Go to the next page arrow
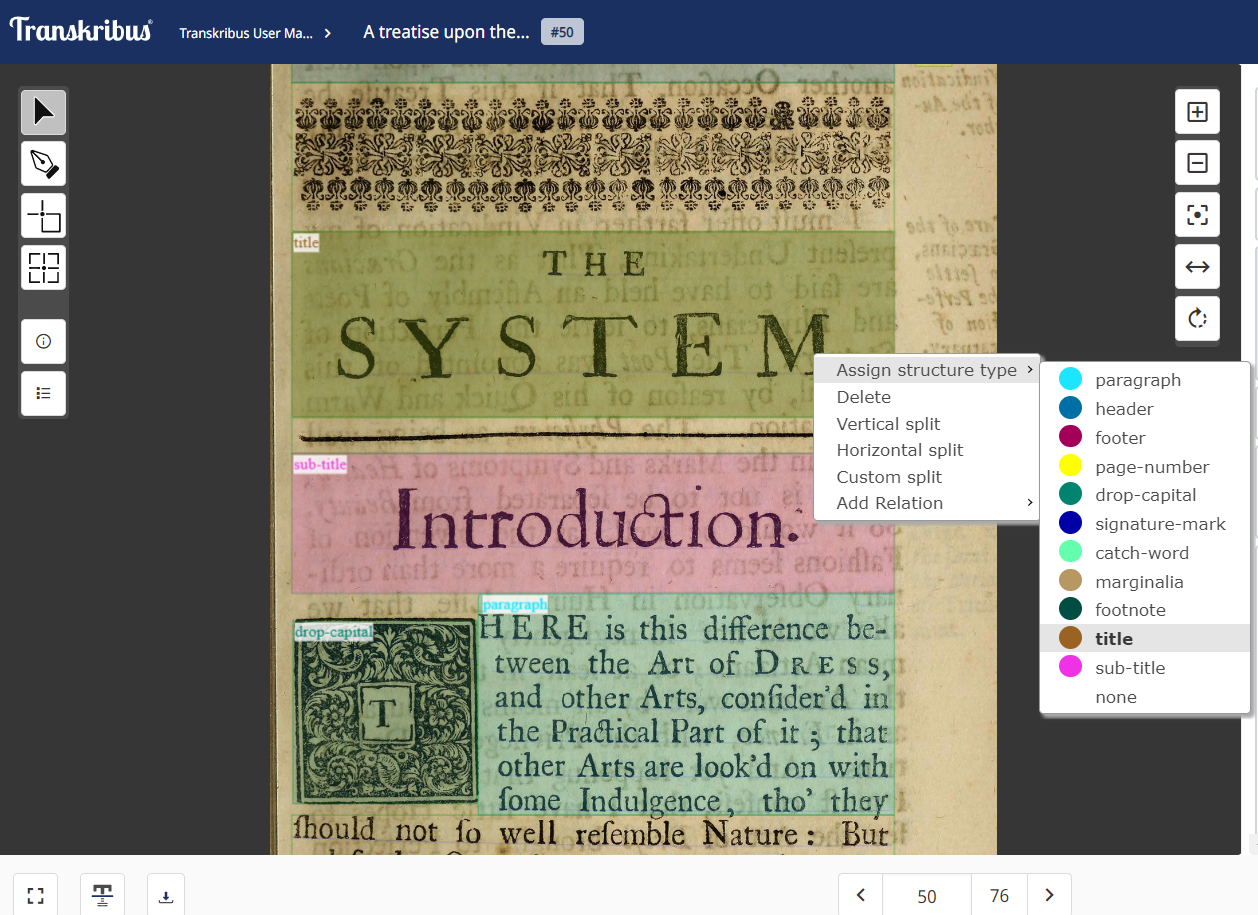Screen dimensions: 1258x915 [1049, 896]
